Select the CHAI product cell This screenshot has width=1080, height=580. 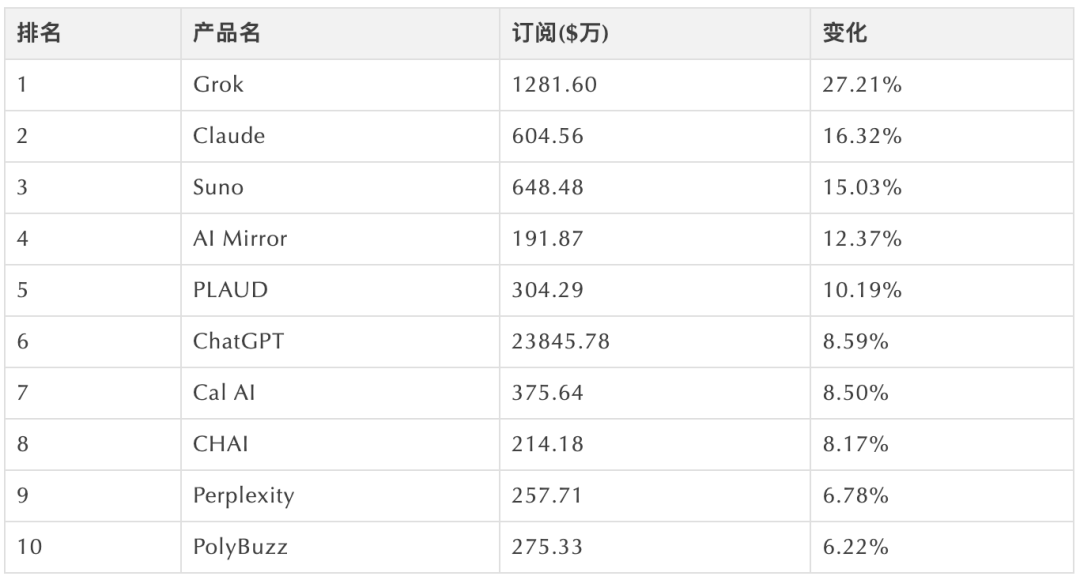[221, 445]
